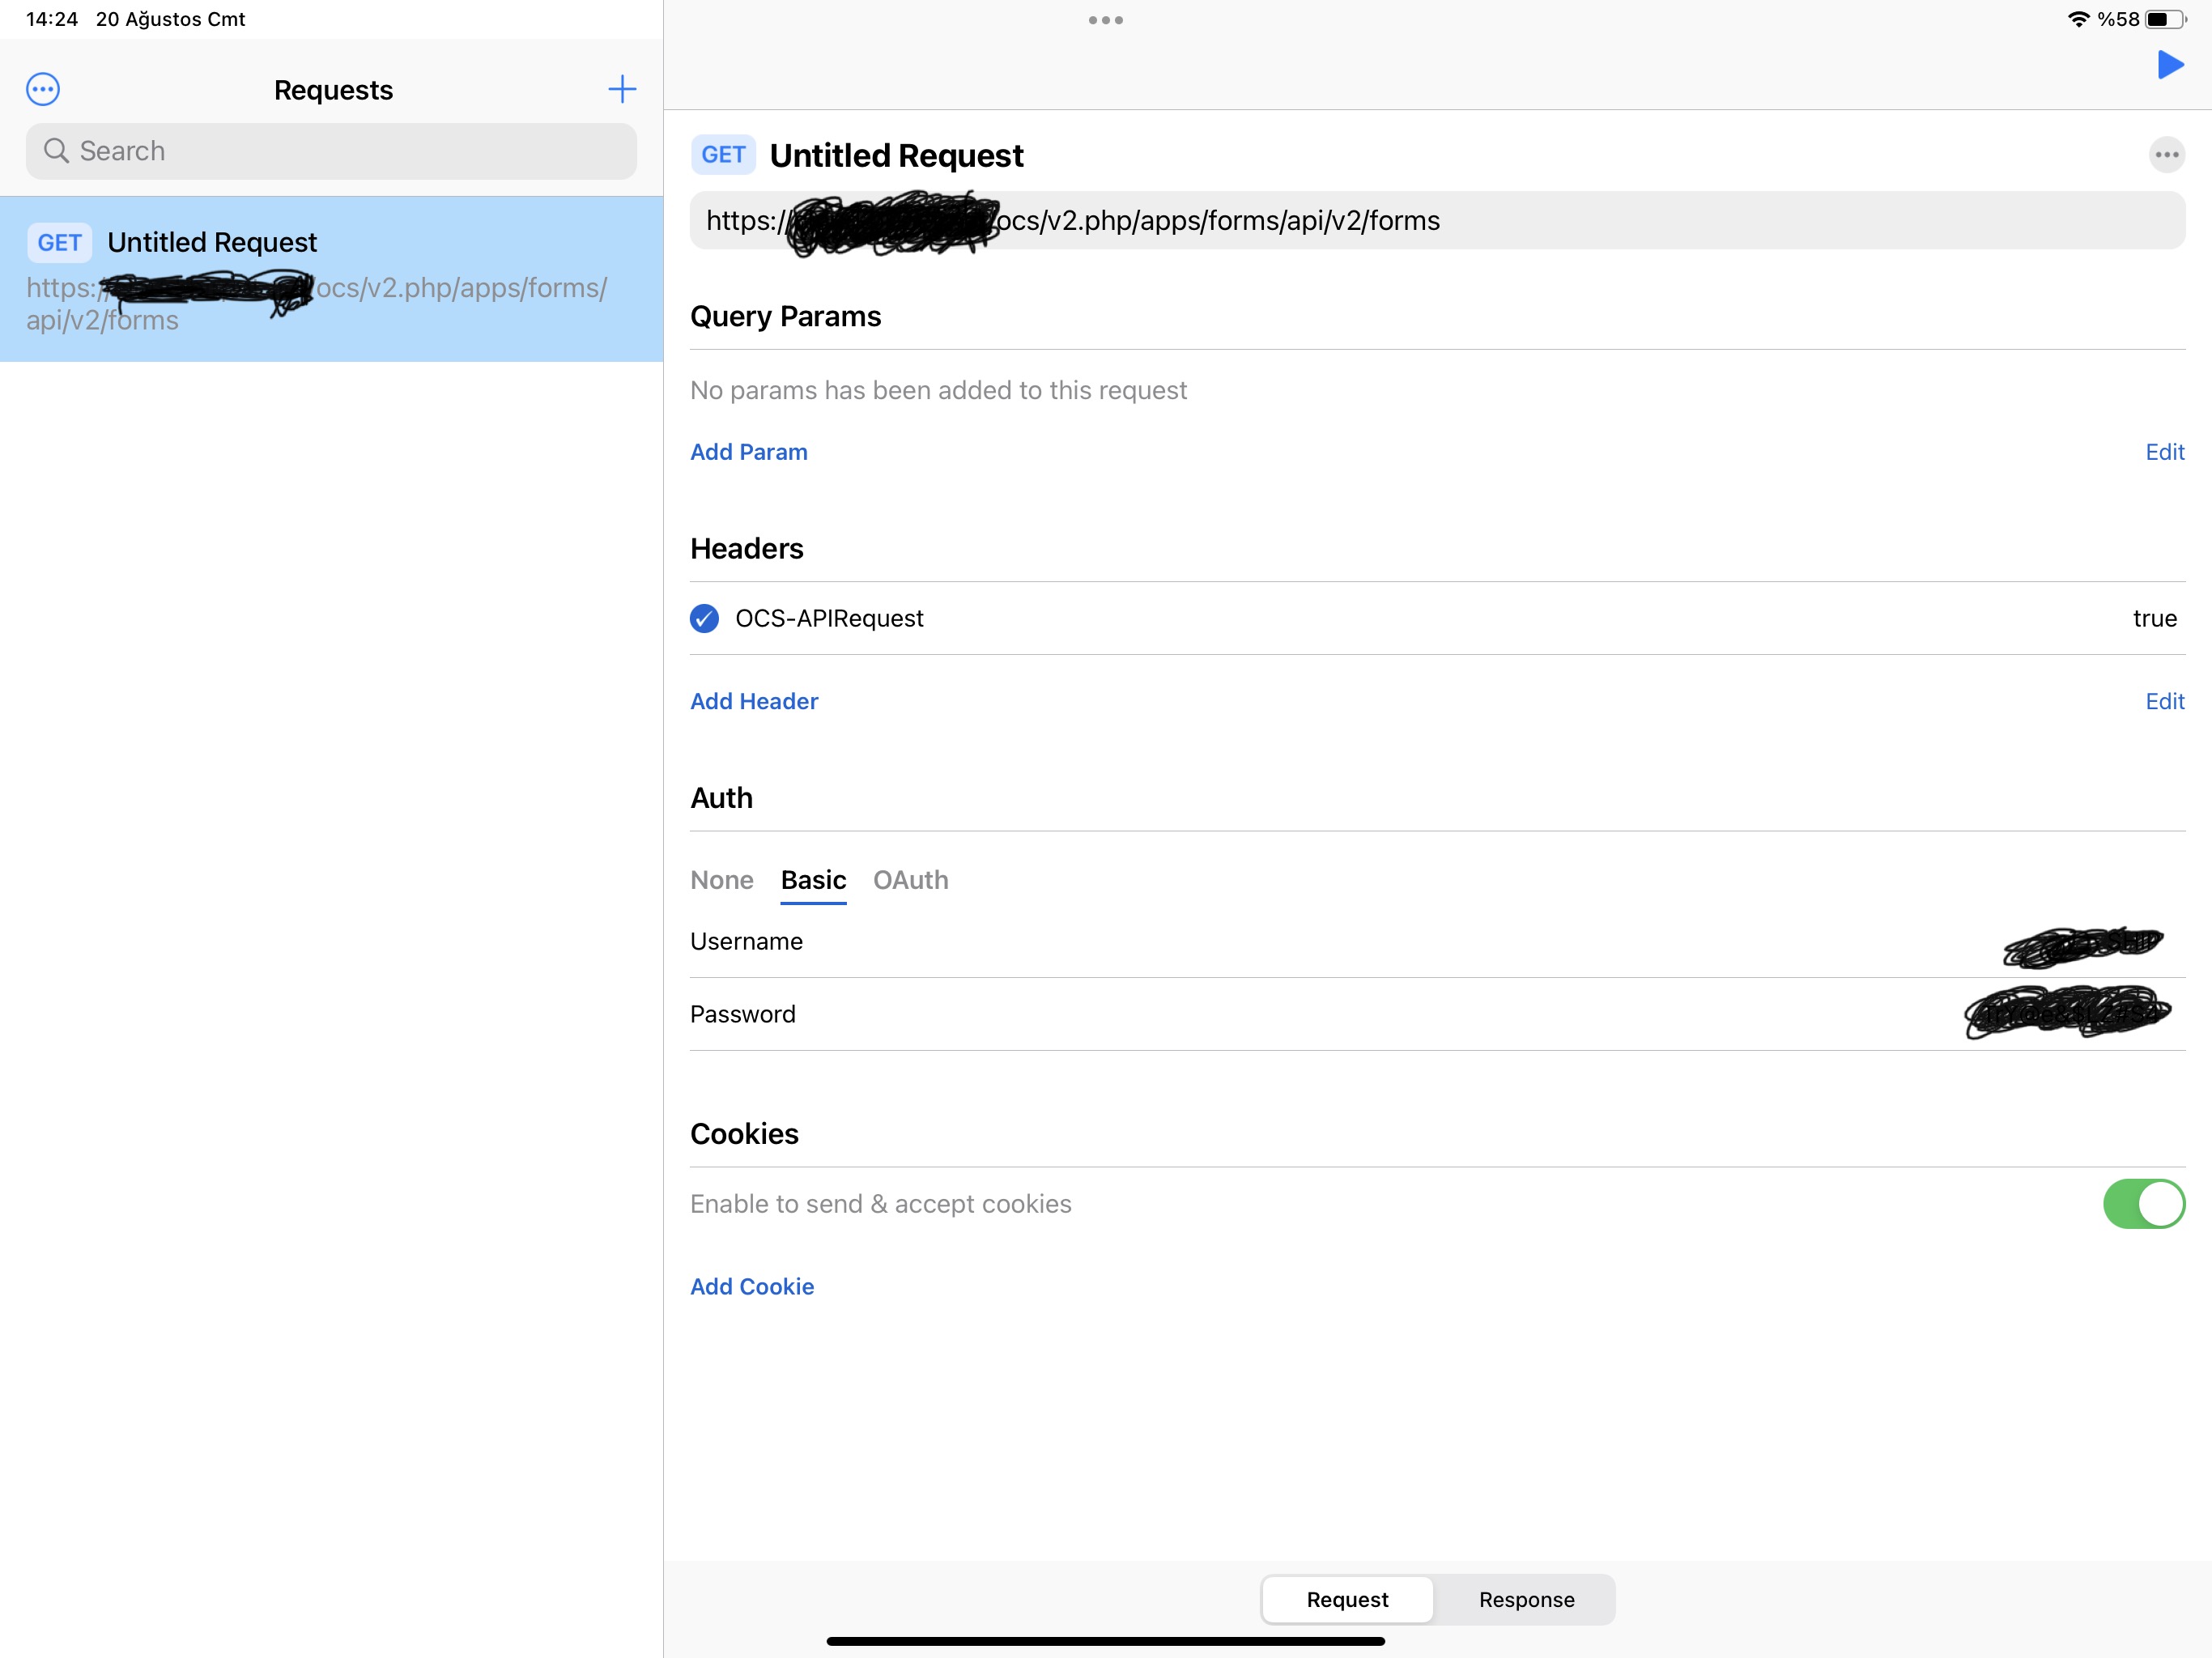Click the GET method badge on Untitled Request
This screenshot has width=2212, height=1658.
tap(722, 154)
